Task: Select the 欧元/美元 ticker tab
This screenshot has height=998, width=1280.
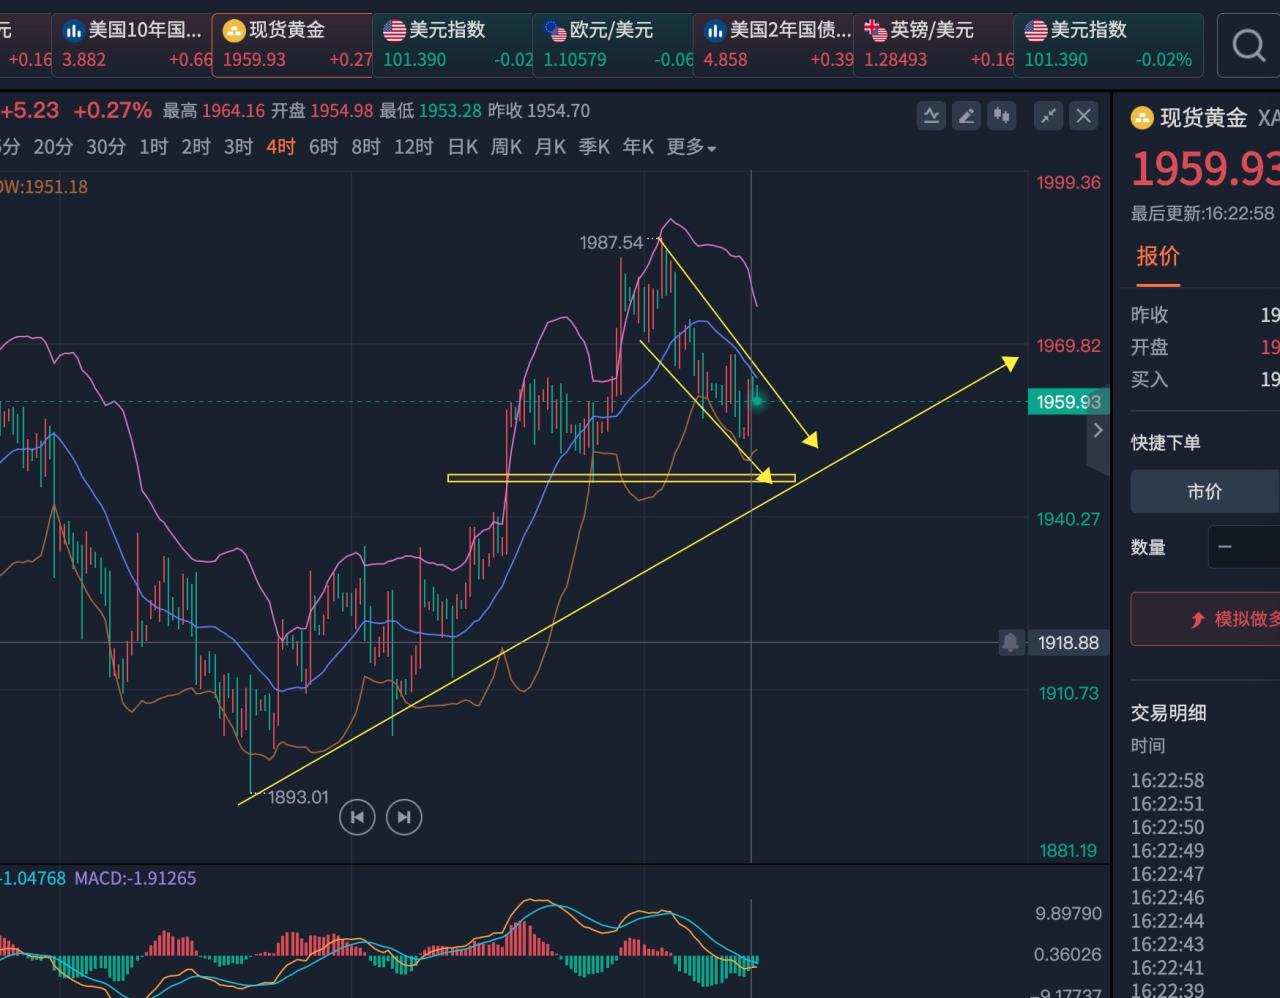Action: click(x=613, y=45)
